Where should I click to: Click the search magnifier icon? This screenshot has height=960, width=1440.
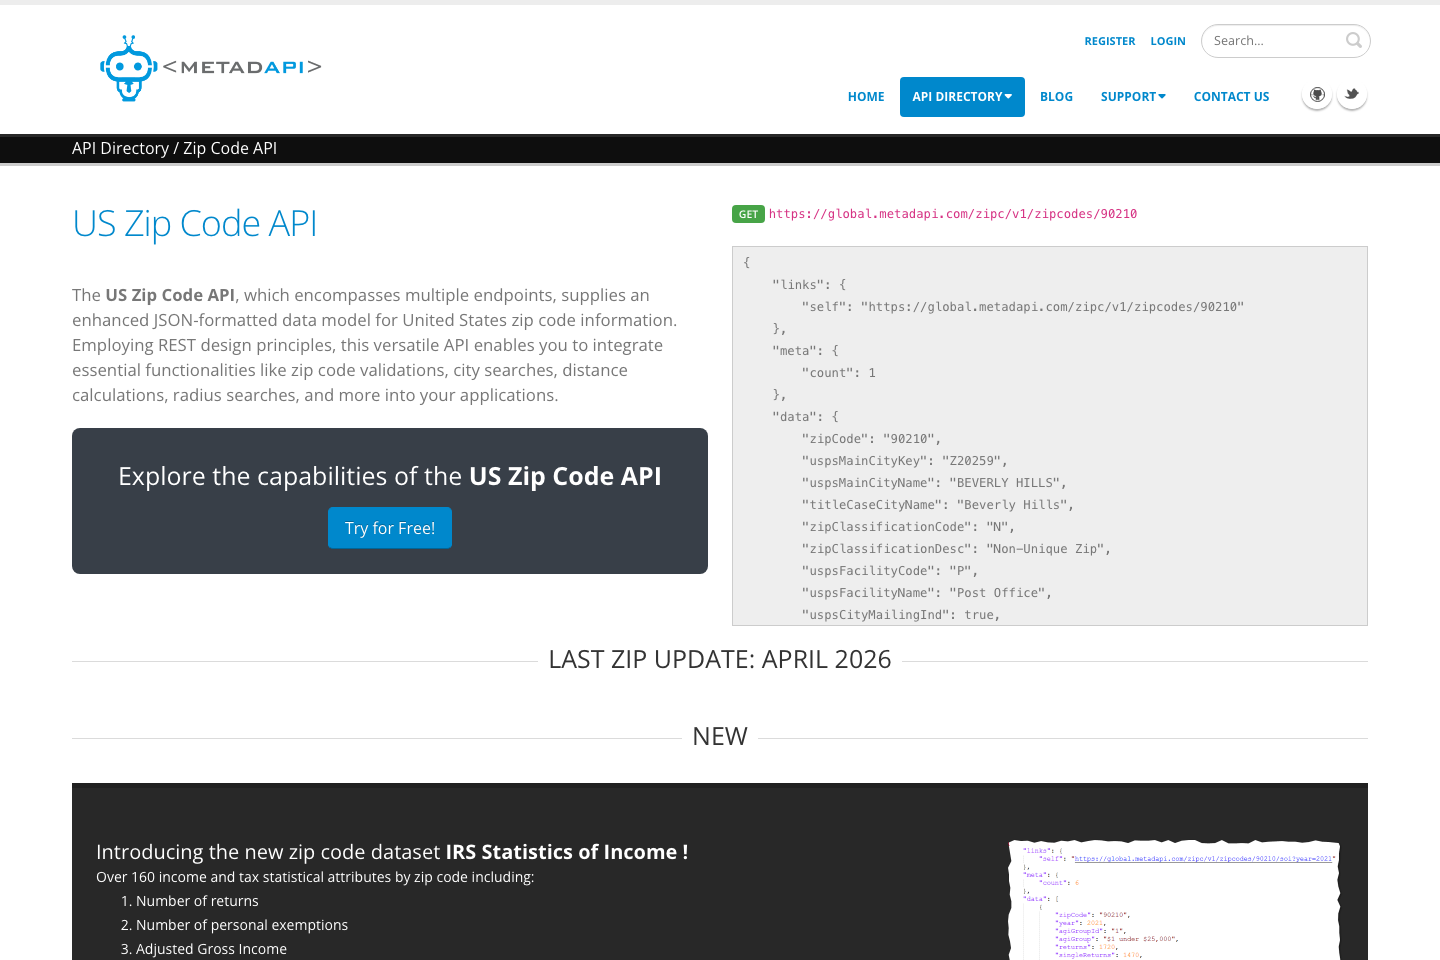1353,40
